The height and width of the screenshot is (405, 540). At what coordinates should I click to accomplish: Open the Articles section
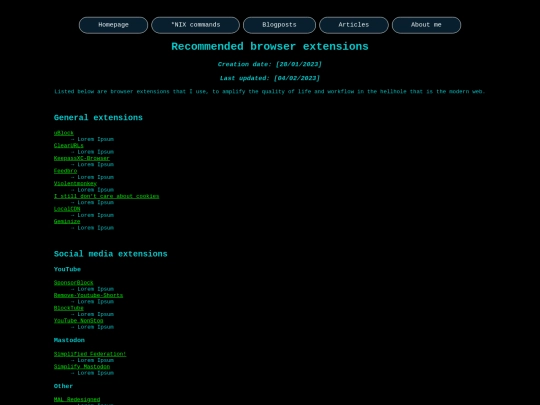point(354,25)
